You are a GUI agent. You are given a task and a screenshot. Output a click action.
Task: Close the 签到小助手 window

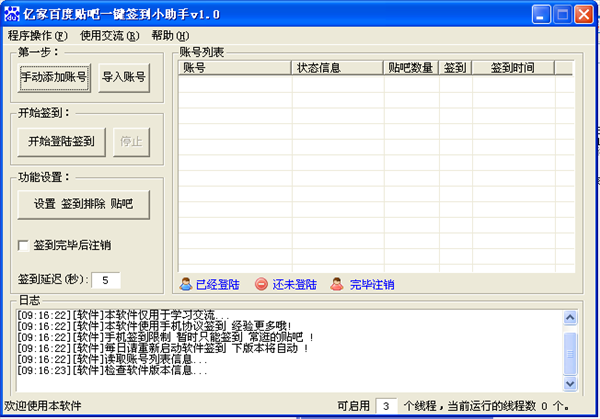[x=584, y=15]
